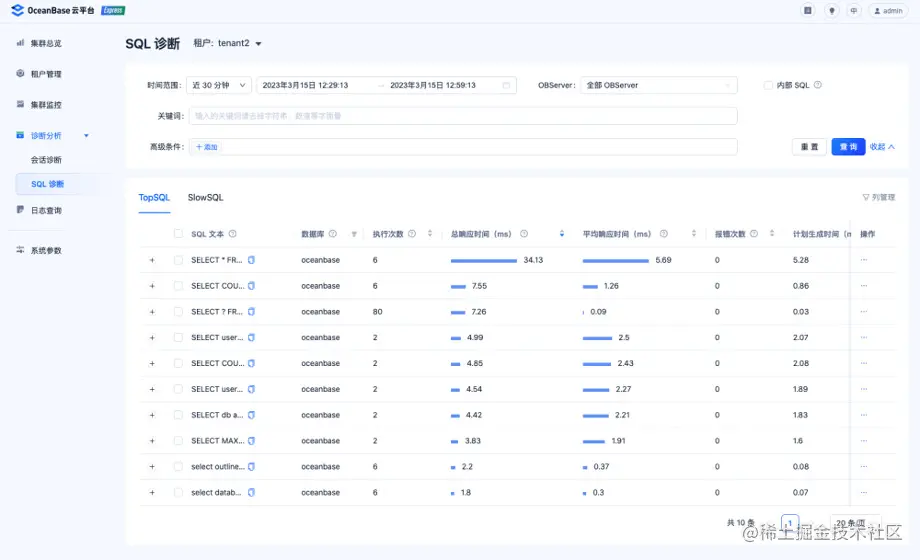Click the 重置 reset button

tap(809, 147)
